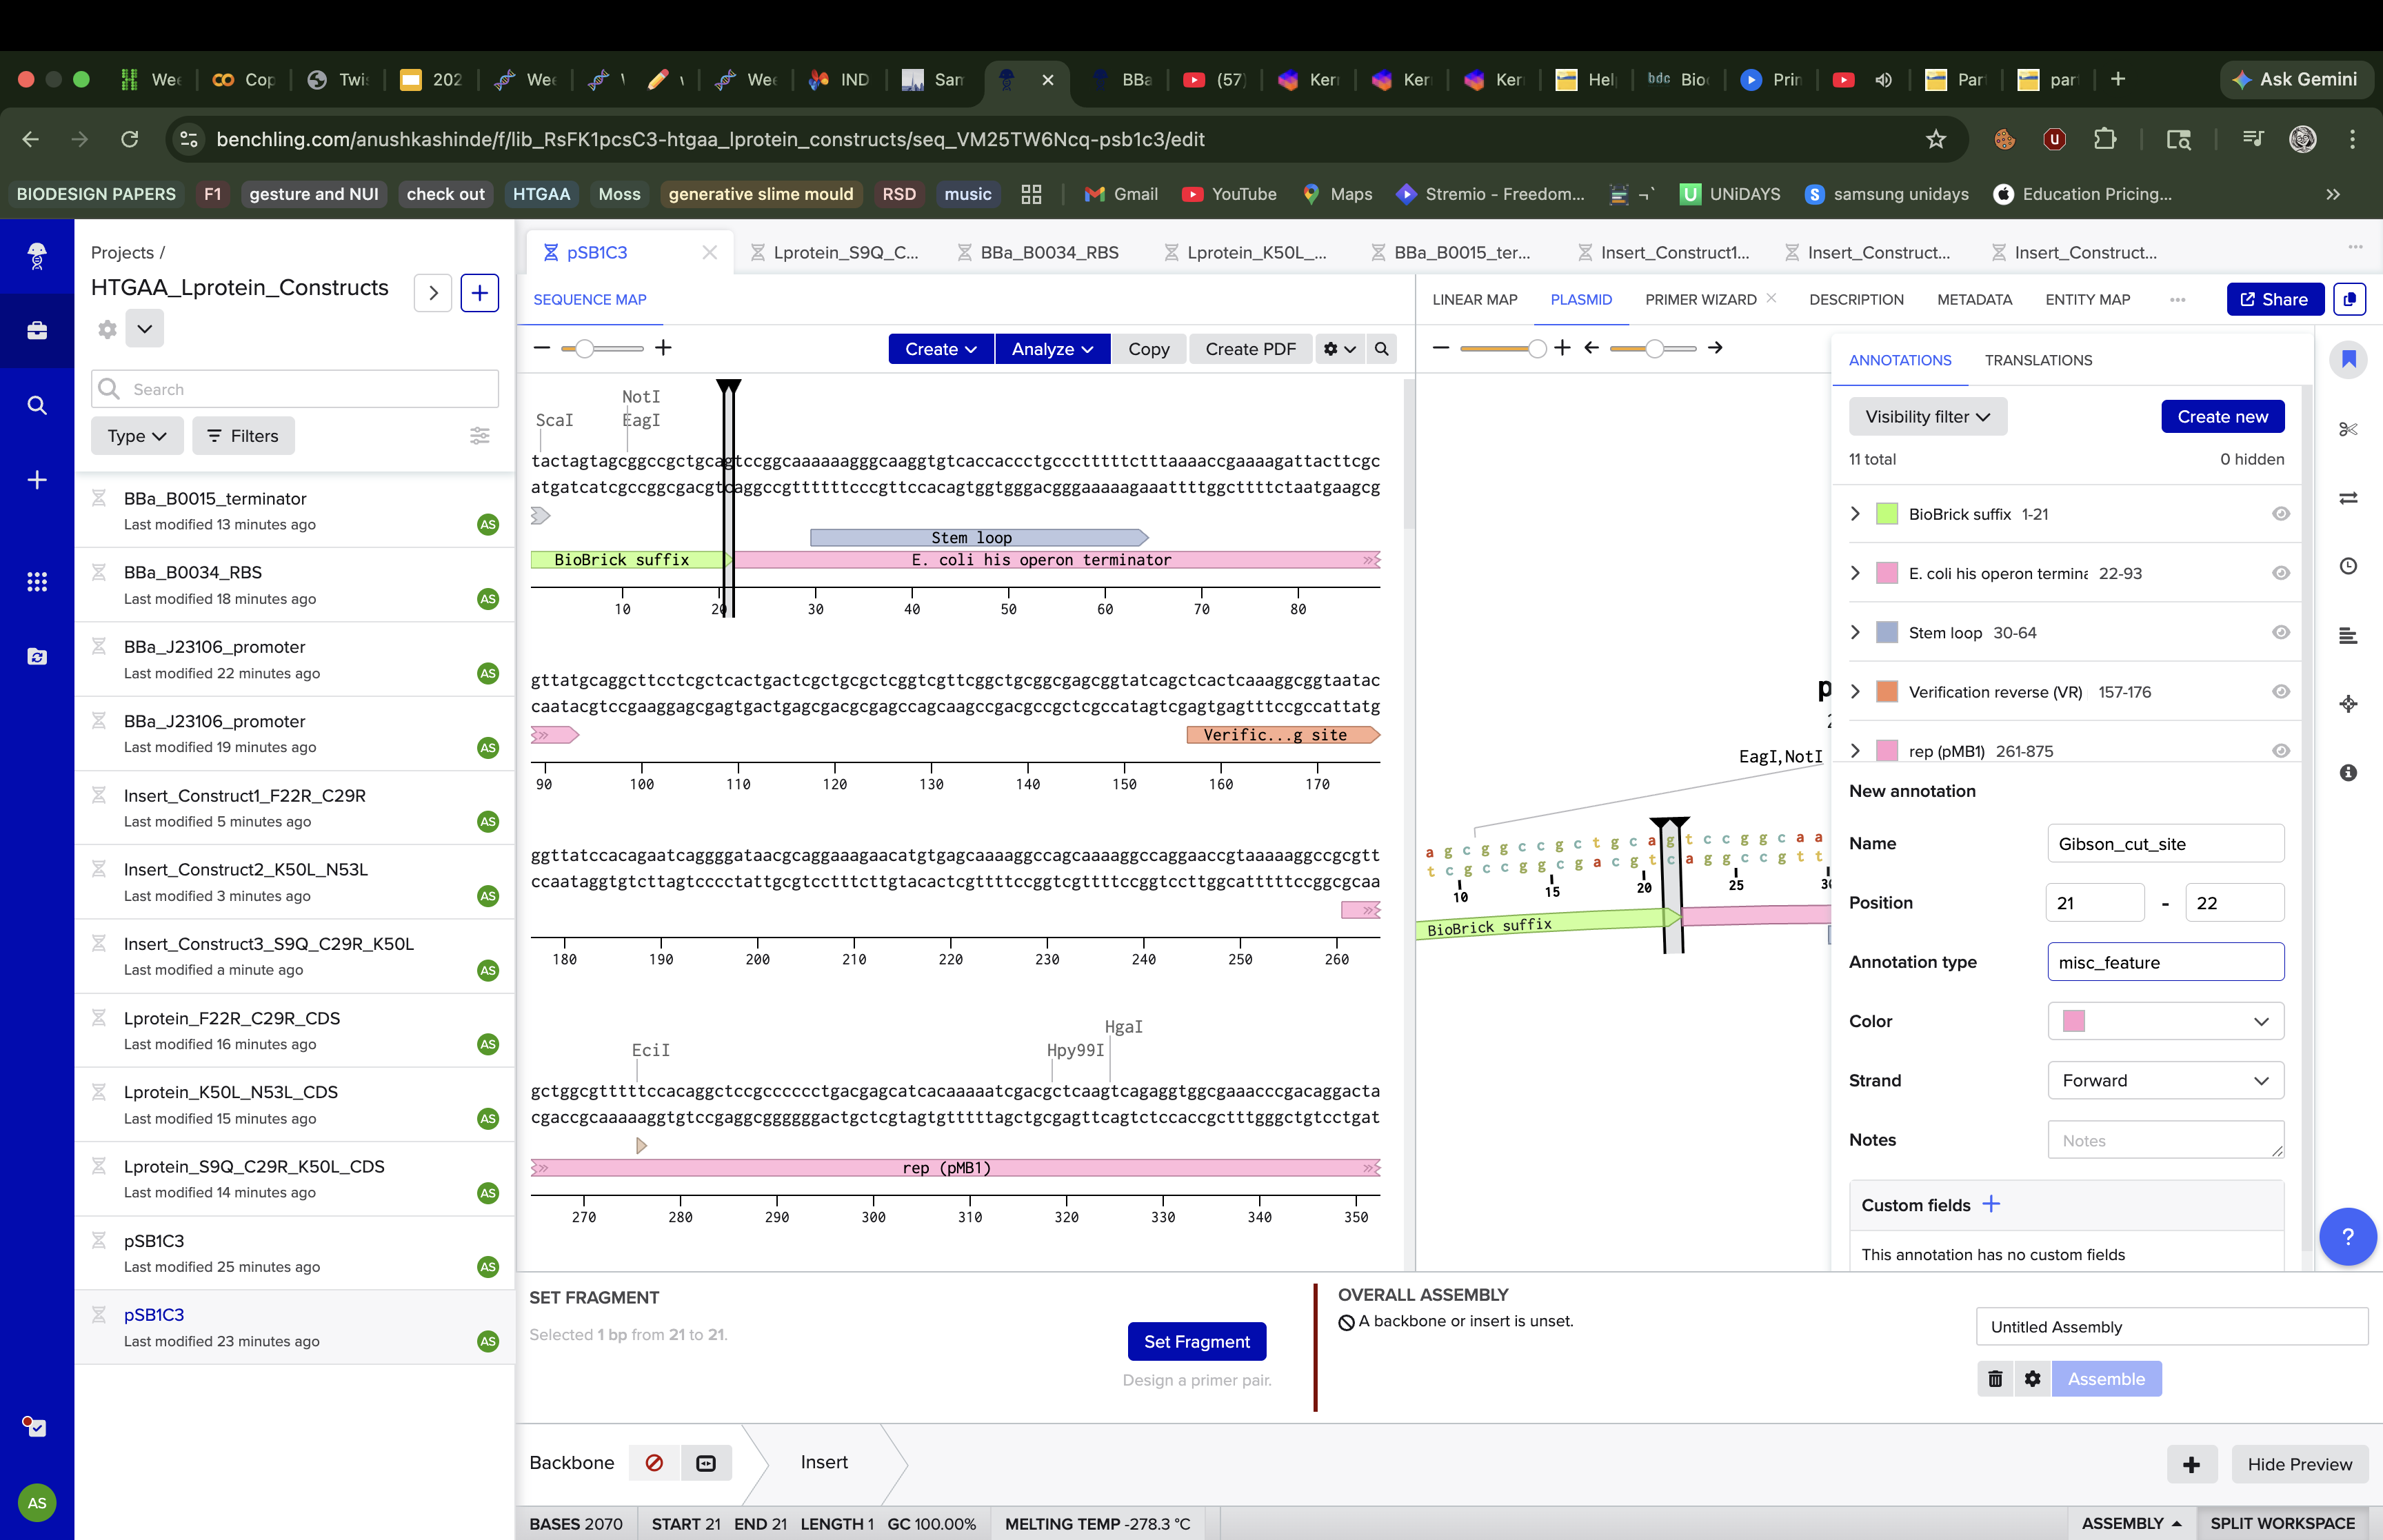Screen dimensions: 2383x1540
Task: Expand the rep (pMB1) annotation row
Action: click(1856, 750)
